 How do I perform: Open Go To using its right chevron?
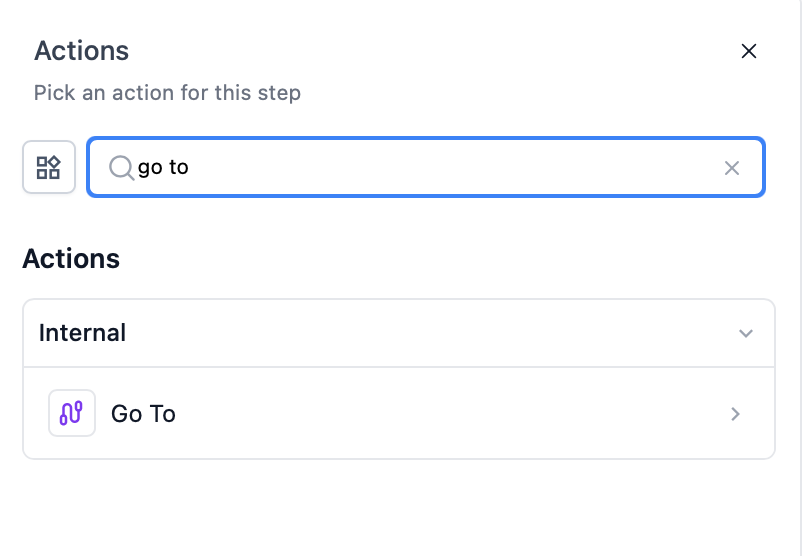coord(736,414)
